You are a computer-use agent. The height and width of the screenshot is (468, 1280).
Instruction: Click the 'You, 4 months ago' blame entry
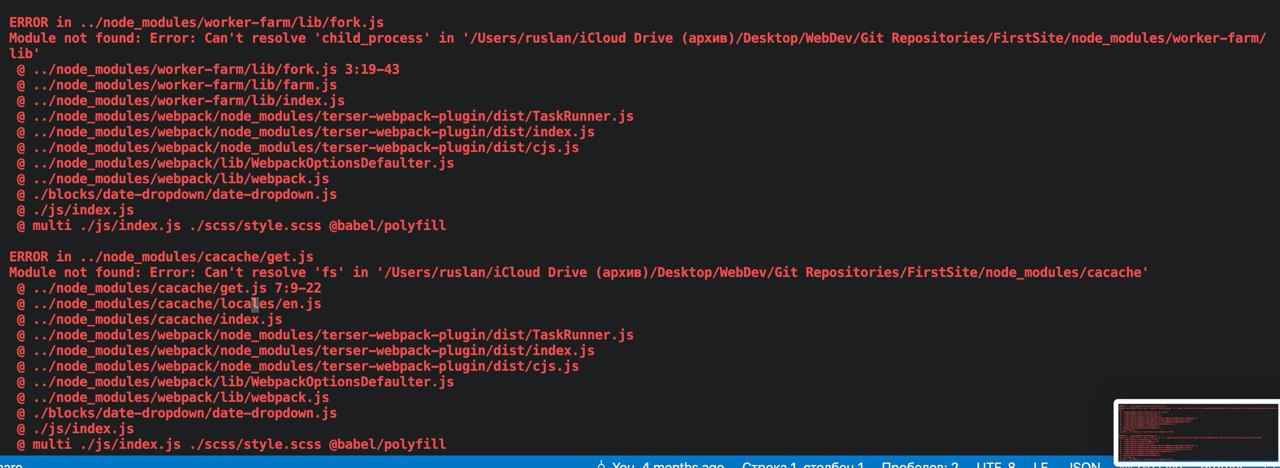(660, 464)
